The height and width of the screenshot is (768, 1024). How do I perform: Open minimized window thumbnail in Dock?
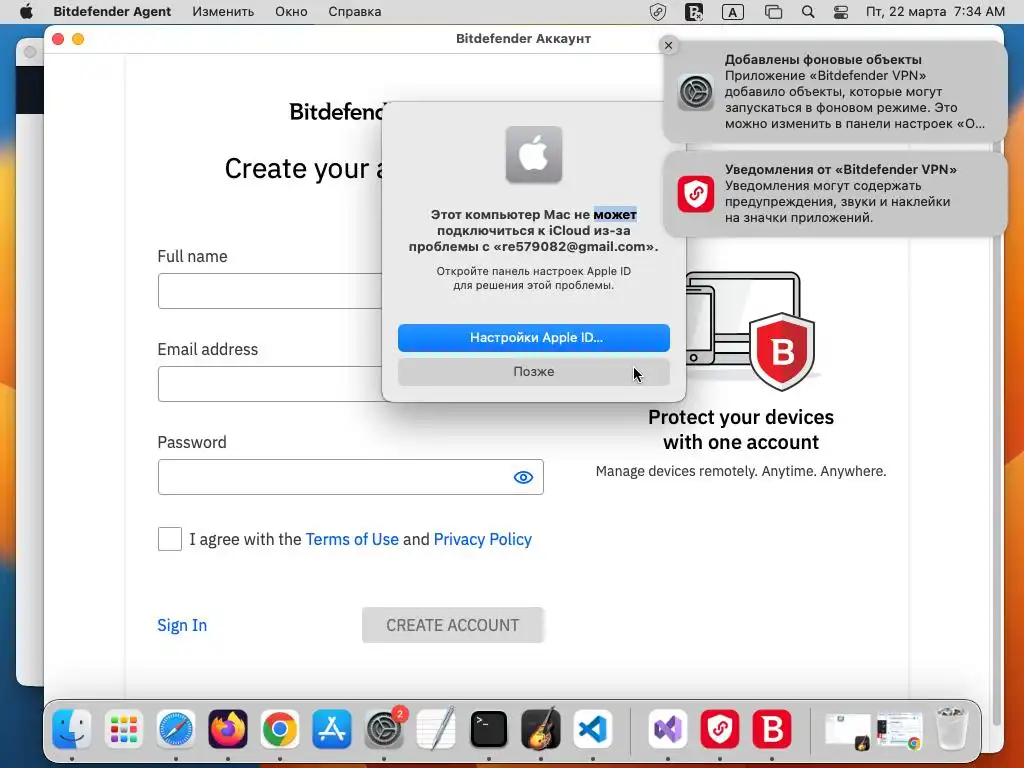pos(848,730)
